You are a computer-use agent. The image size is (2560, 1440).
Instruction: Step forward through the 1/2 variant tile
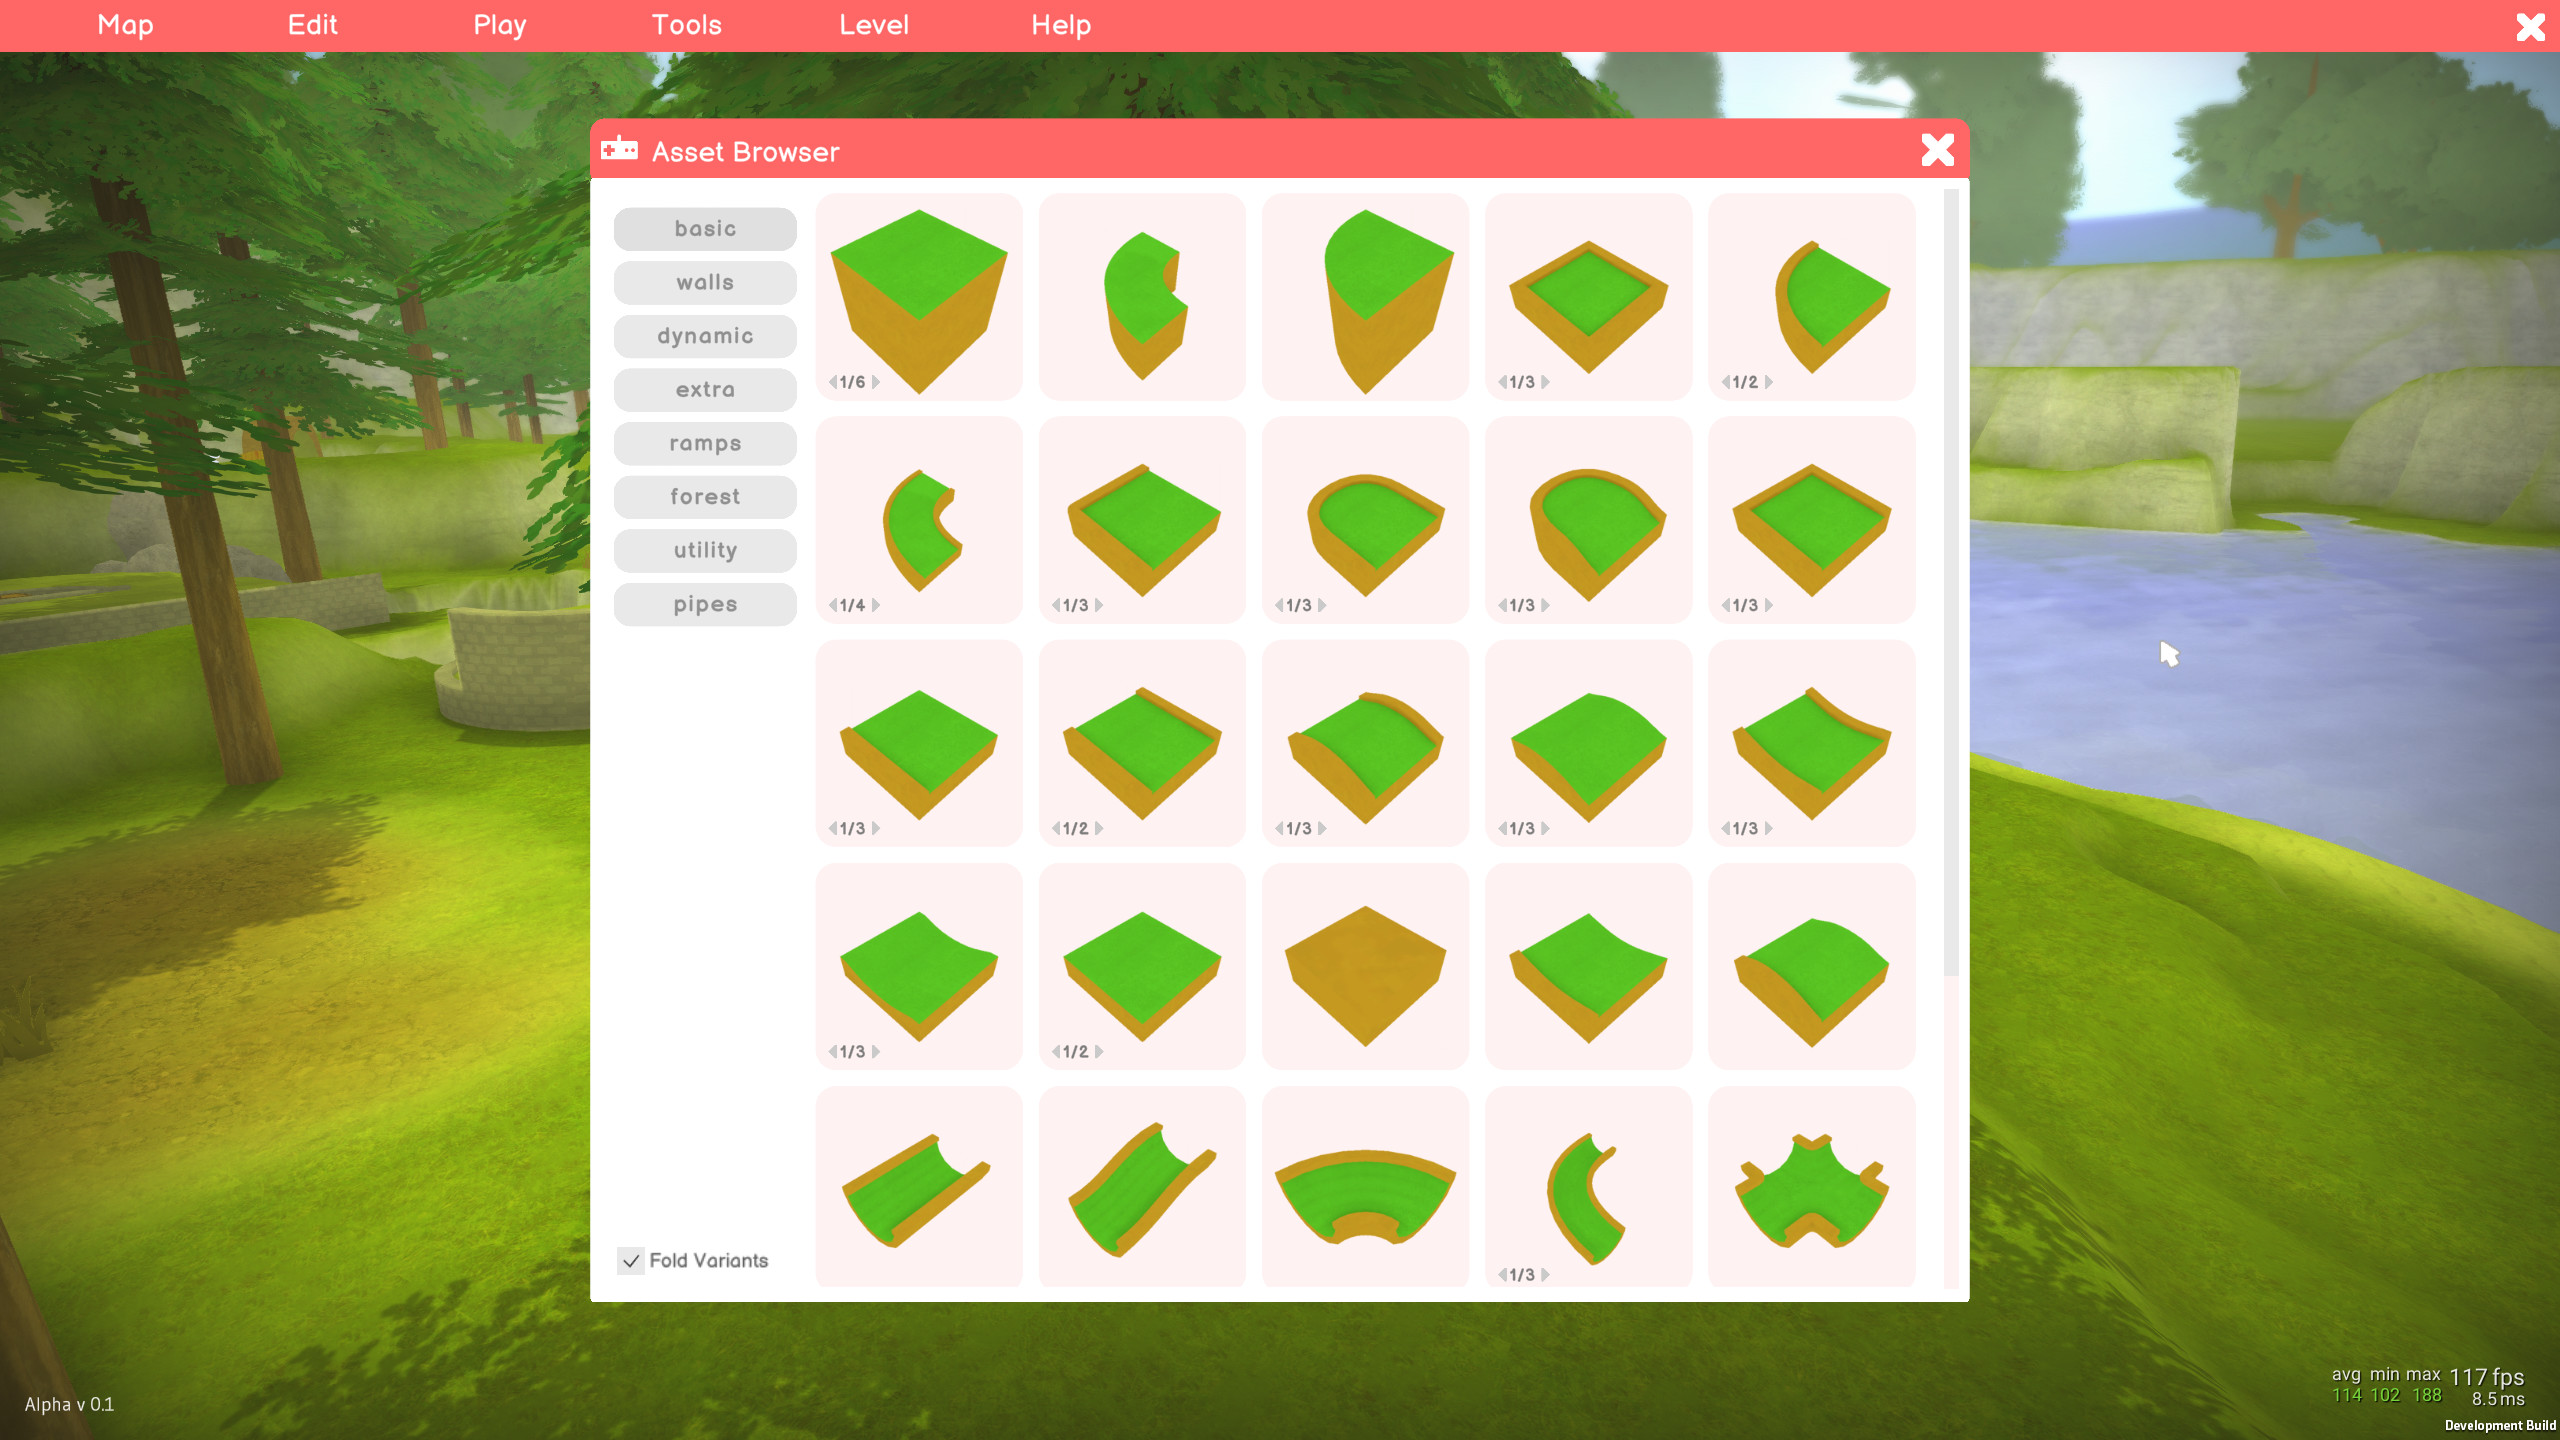click(x=1769, y=380)
